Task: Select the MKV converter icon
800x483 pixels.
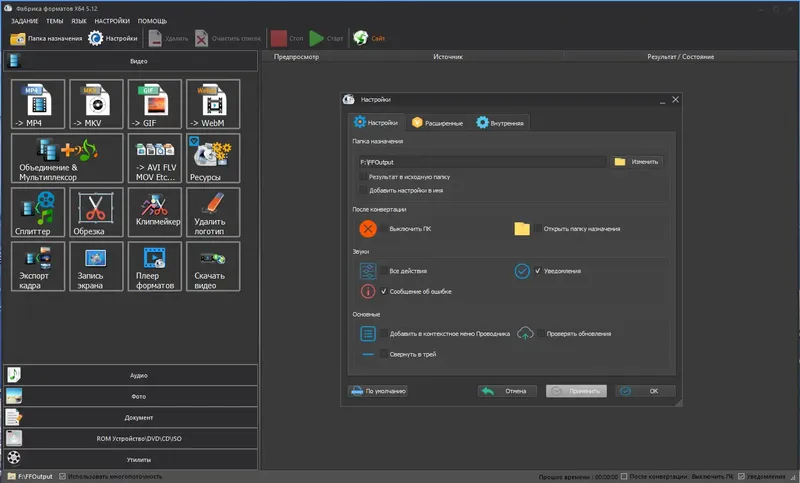Action: pos(96,104)
